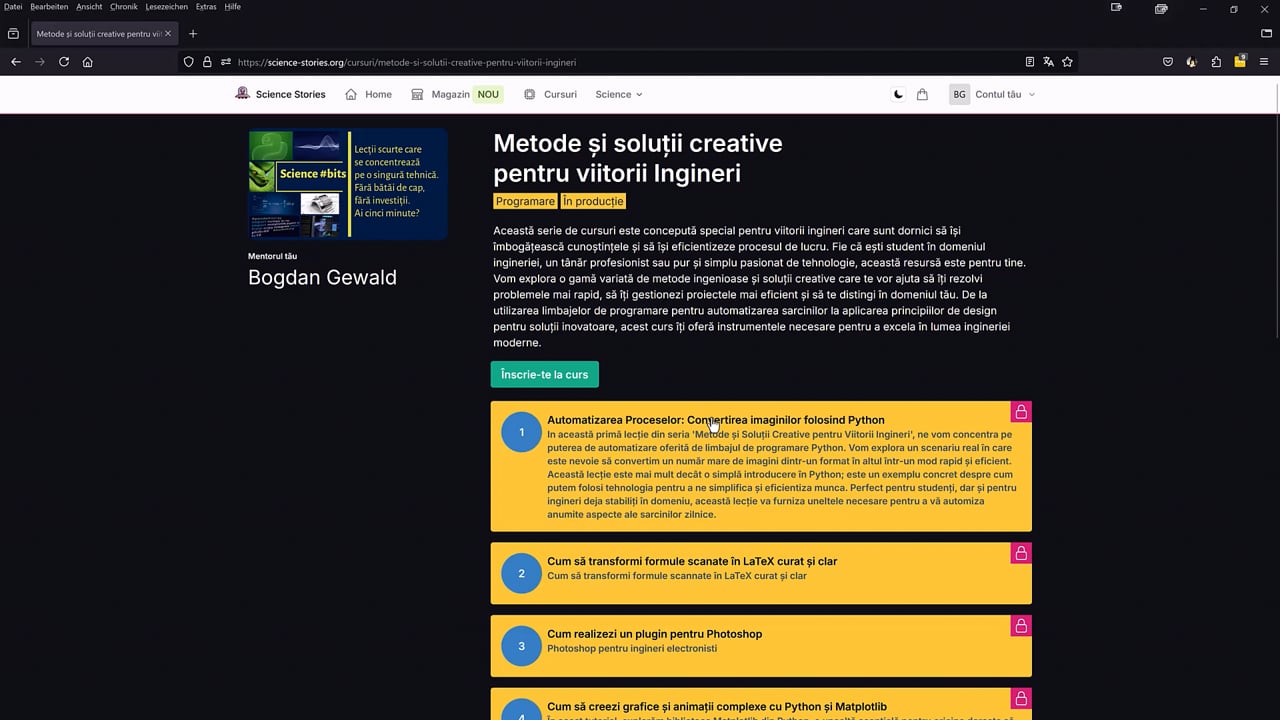Open the Home page link
1280x720 pixels.
368,94
